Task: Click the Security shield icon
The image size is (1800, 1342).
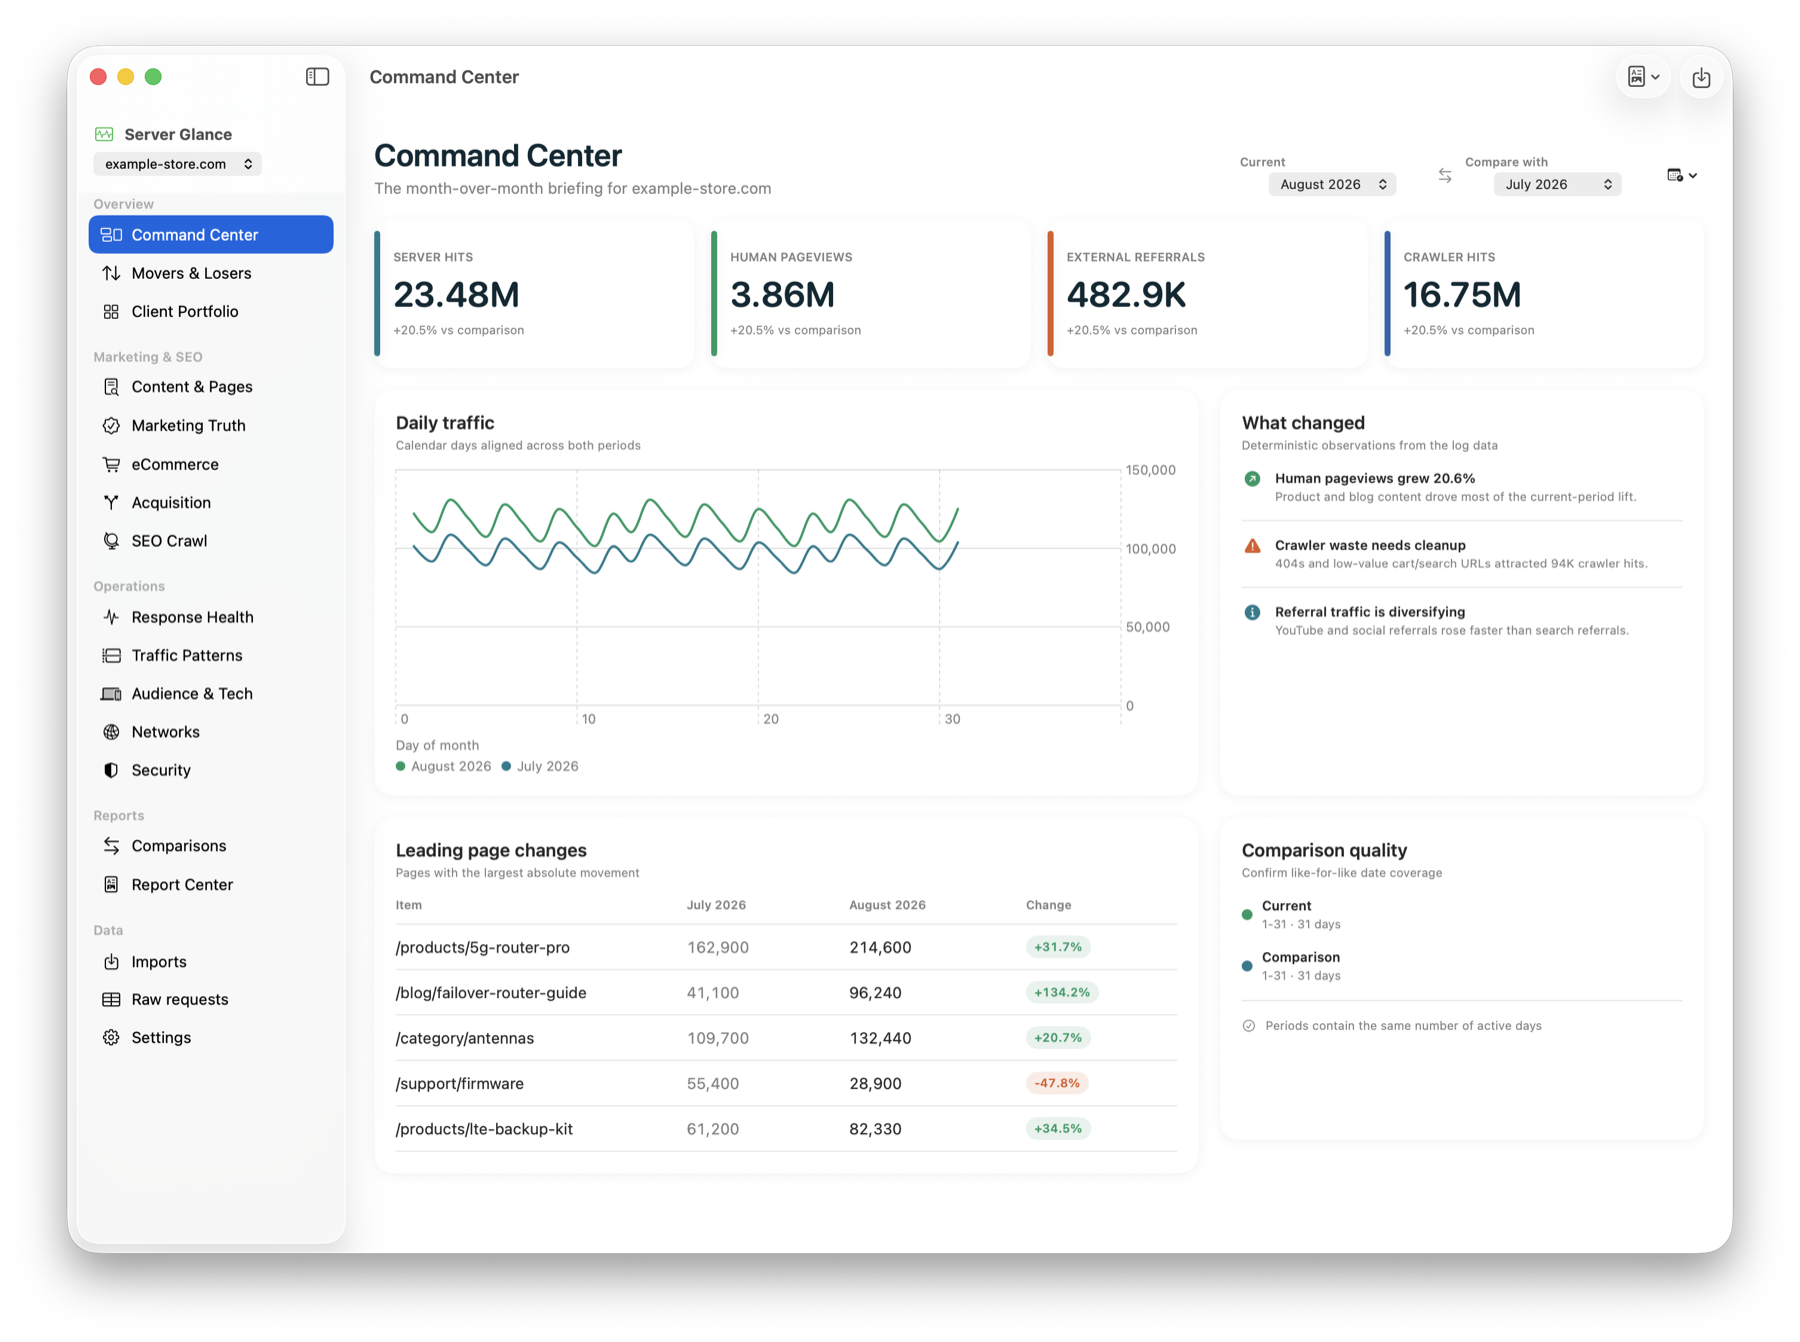Action: (x=111, y=770)
